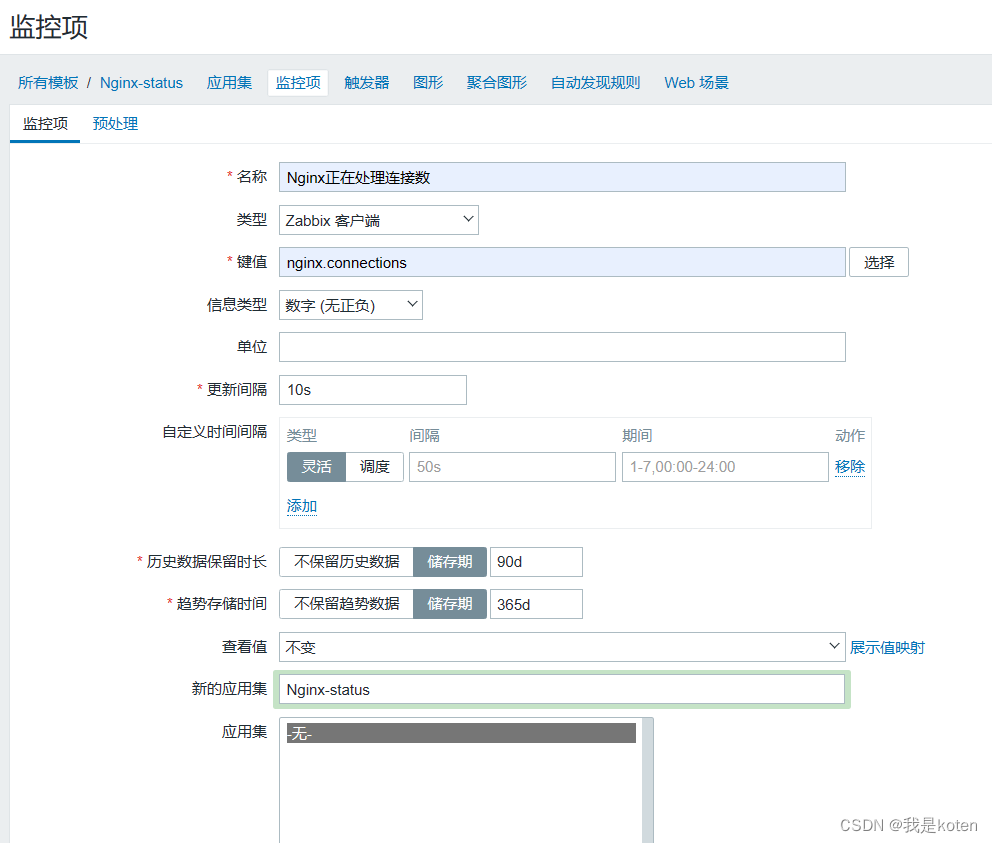Expand the 查看值 dropdown
Image resolution: width=992 pixels, height=843 pixels.
pyautogui.click(x=561, y=647)
